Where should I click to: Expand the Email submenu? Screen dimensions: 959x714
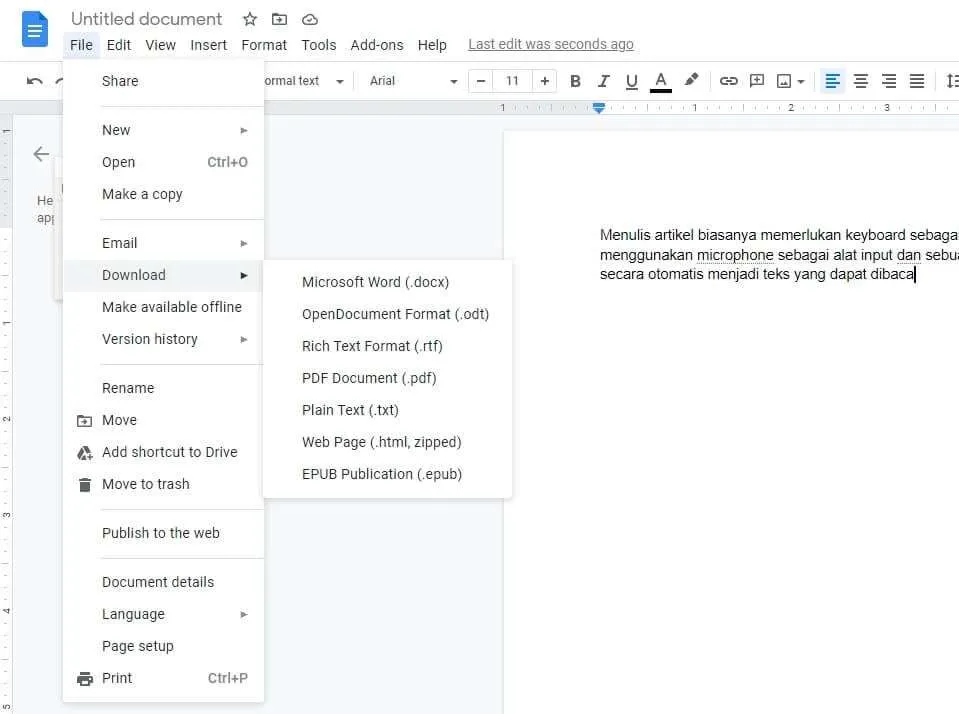[x=163, y=243]
